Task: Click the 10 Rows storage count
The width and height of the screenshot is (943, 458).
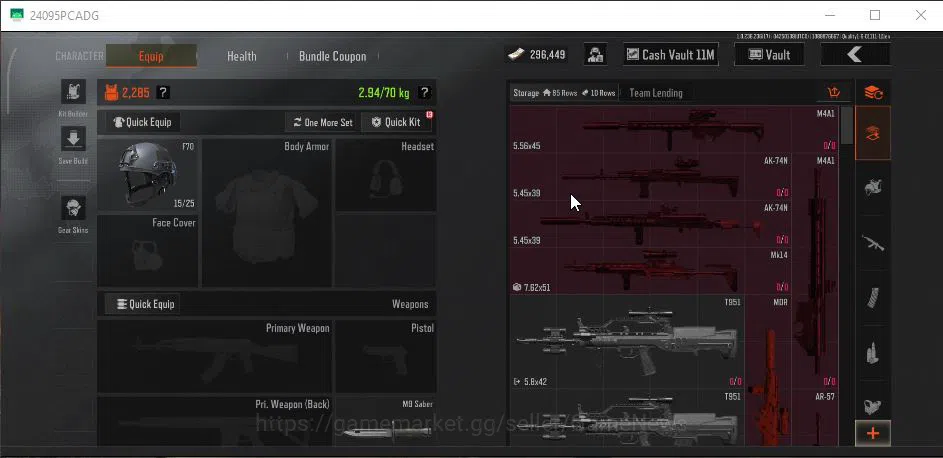Action: pos(598,93)
